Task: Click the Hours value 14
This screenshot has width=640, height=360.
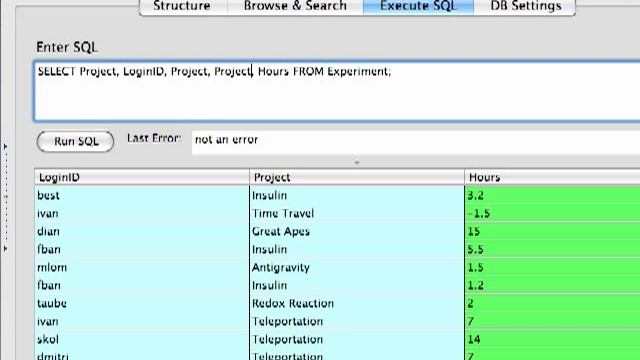Action: (552, 339)
